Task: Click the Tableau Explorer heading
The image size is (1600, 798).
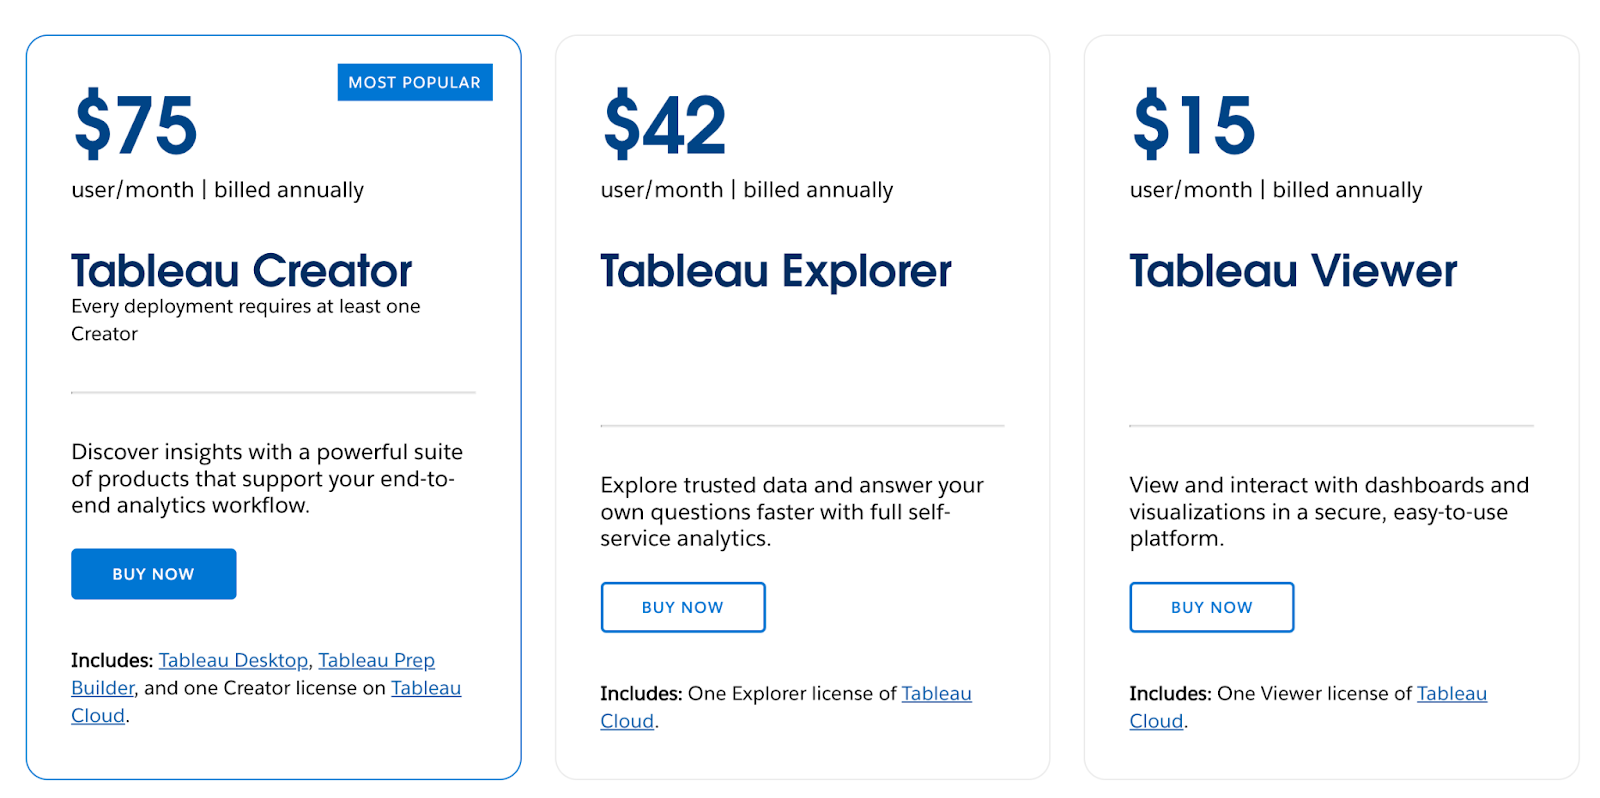Action: tap(775, 270)
